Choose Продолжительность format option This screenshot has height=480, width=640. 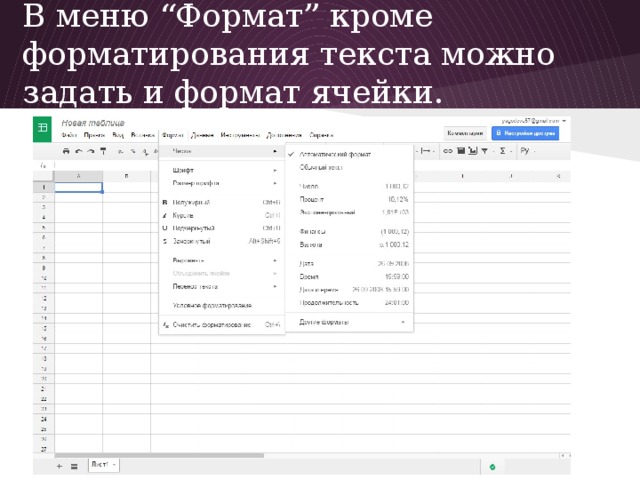tap(349, 302)
